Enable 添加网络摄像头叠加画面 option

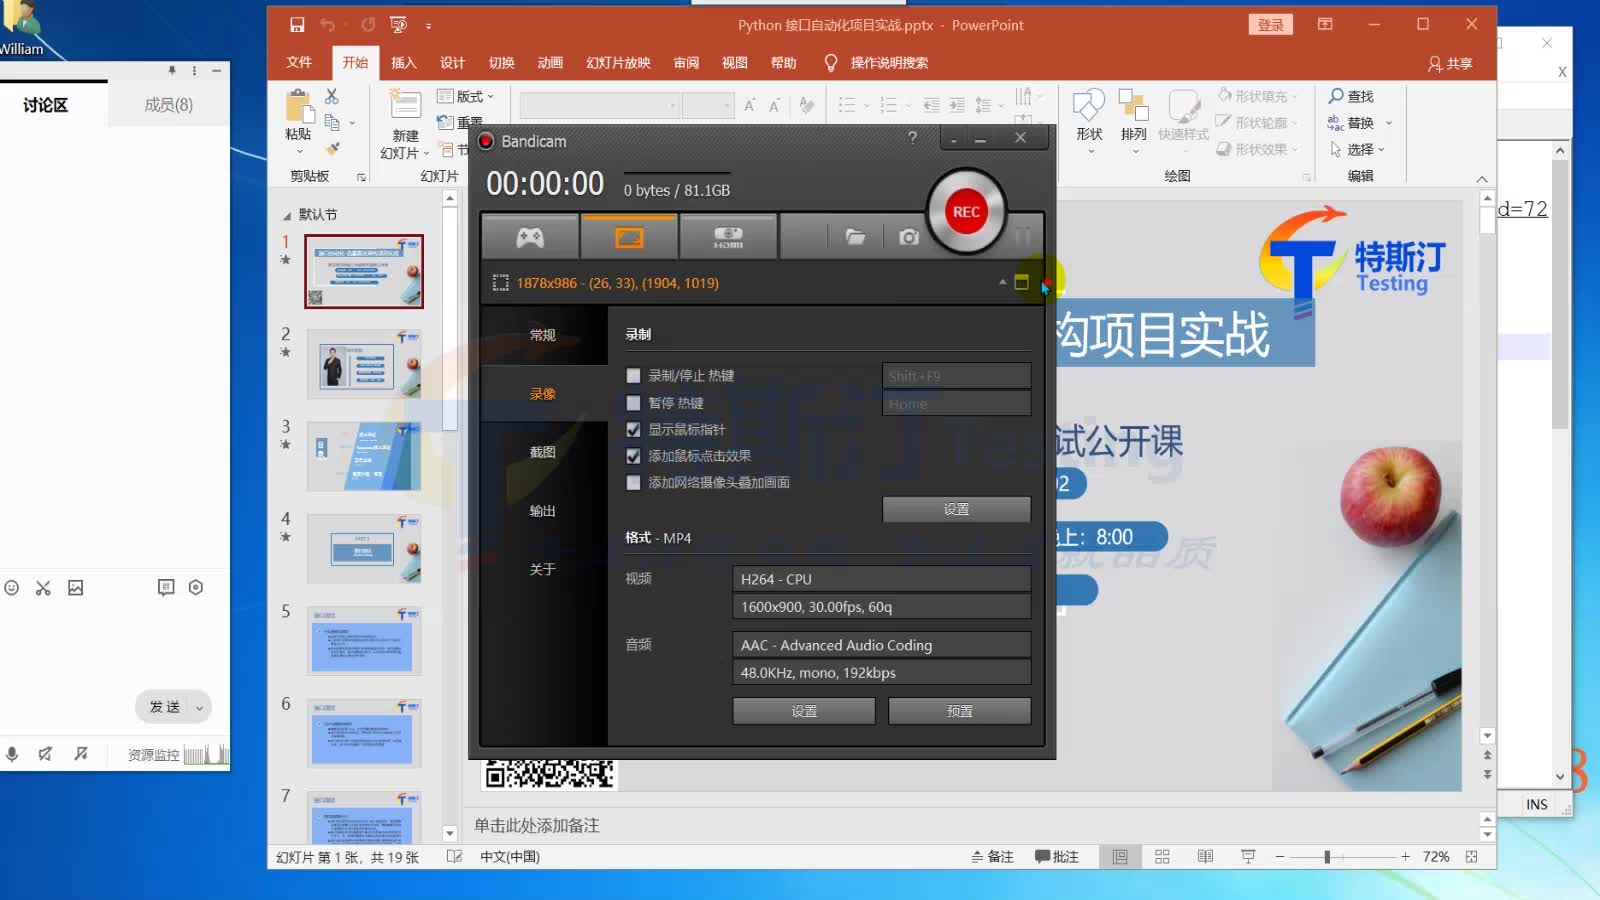point(634,482)
